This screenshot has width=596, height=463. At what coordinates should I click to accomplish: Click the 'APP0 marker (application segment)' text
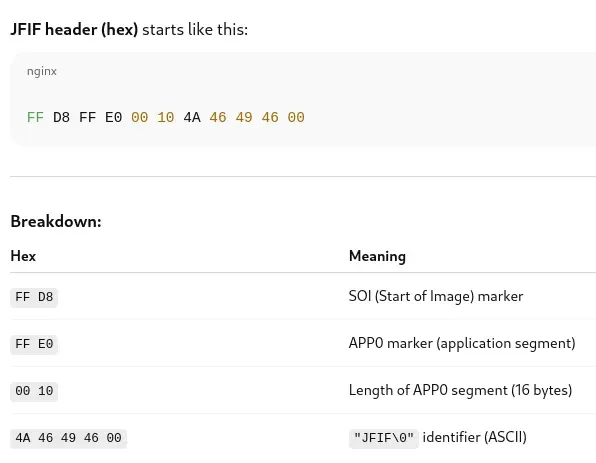point(462,343)
